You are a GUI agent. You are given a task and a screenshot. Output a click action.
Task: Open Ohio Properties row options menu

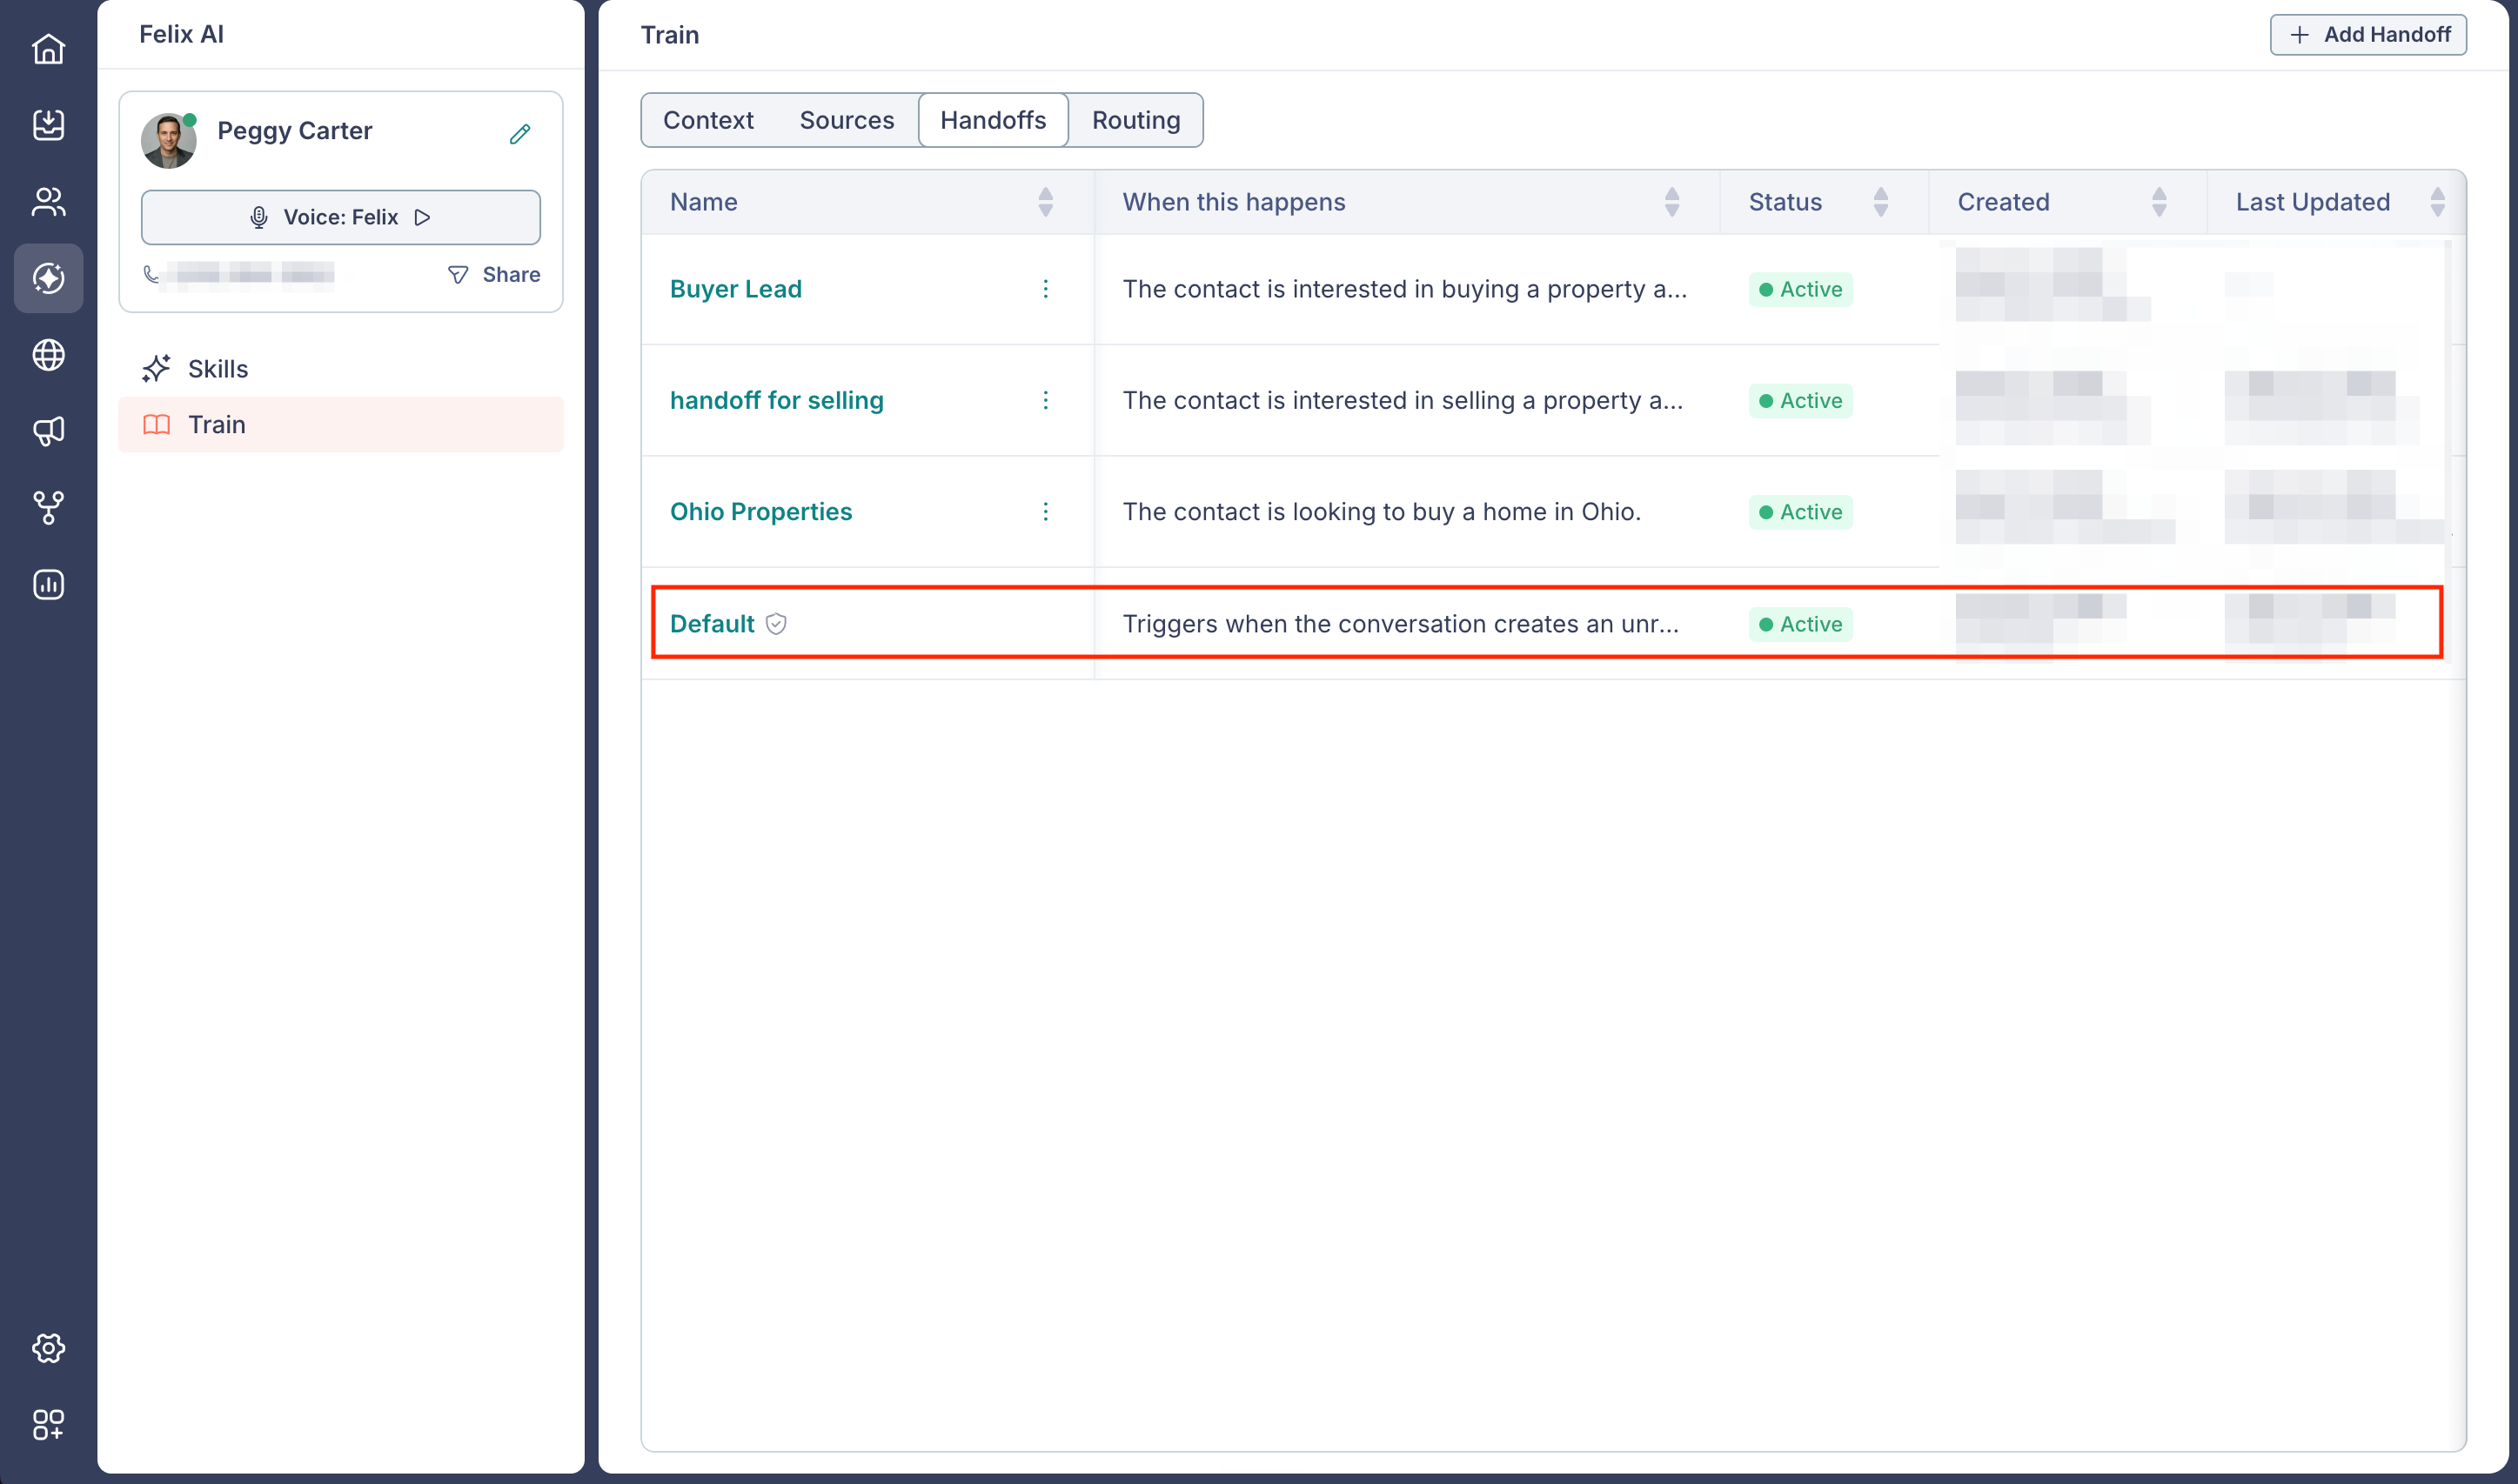[1045, 512]
